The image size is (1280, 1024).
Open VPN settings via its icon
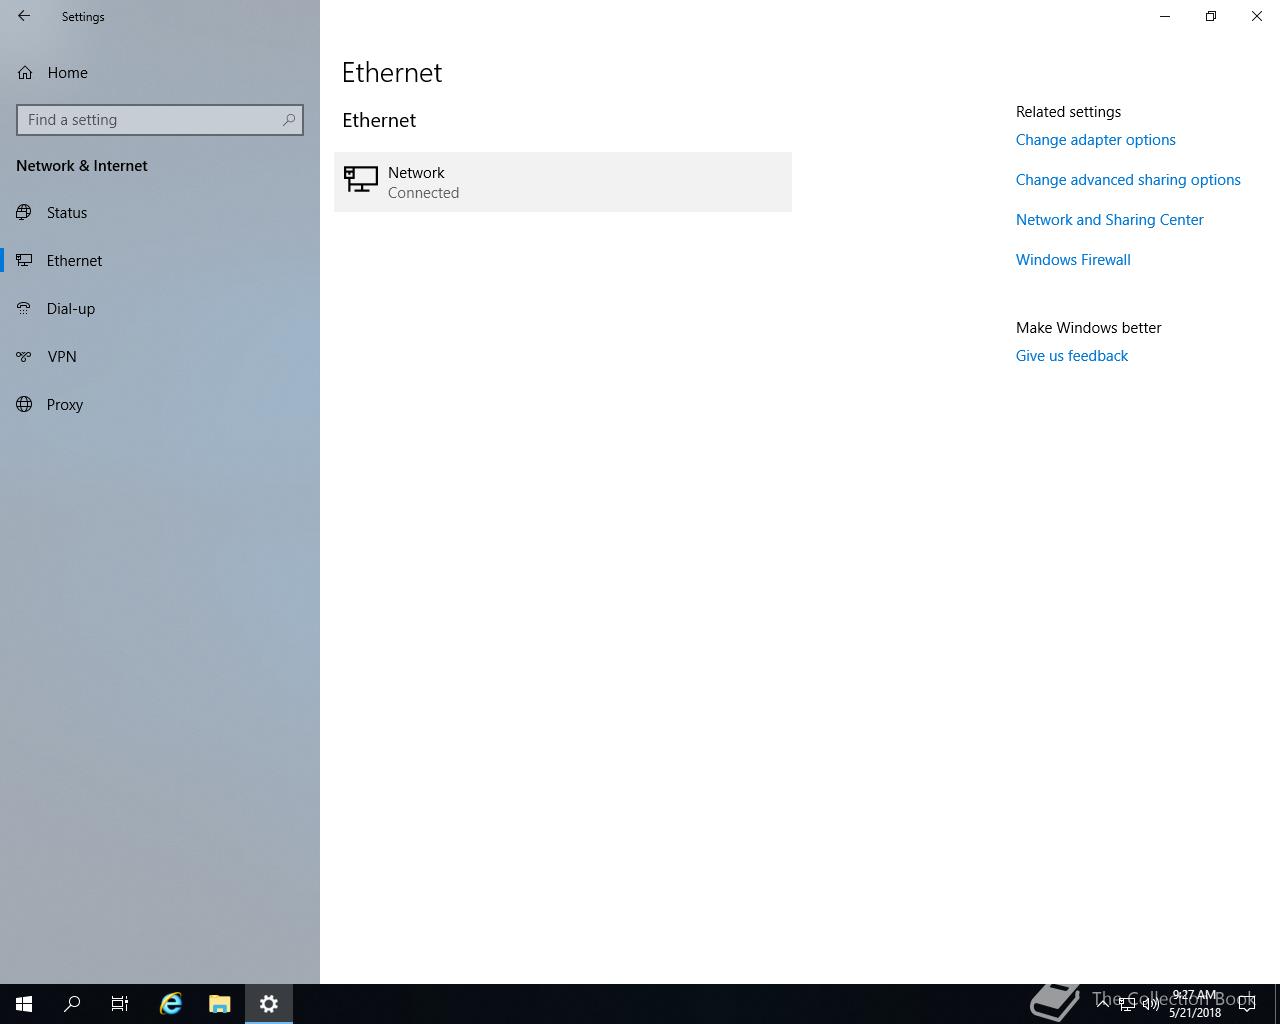pos(24,357)
